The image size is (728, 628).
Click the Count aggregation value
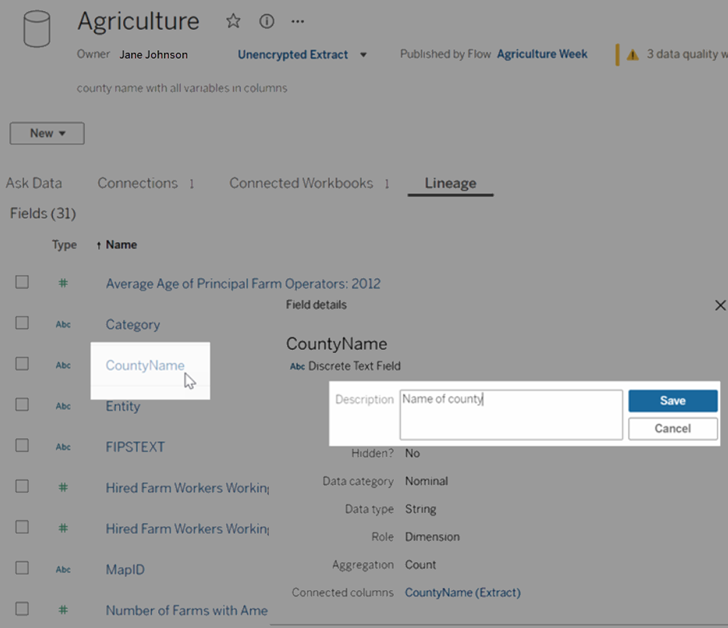420,565
